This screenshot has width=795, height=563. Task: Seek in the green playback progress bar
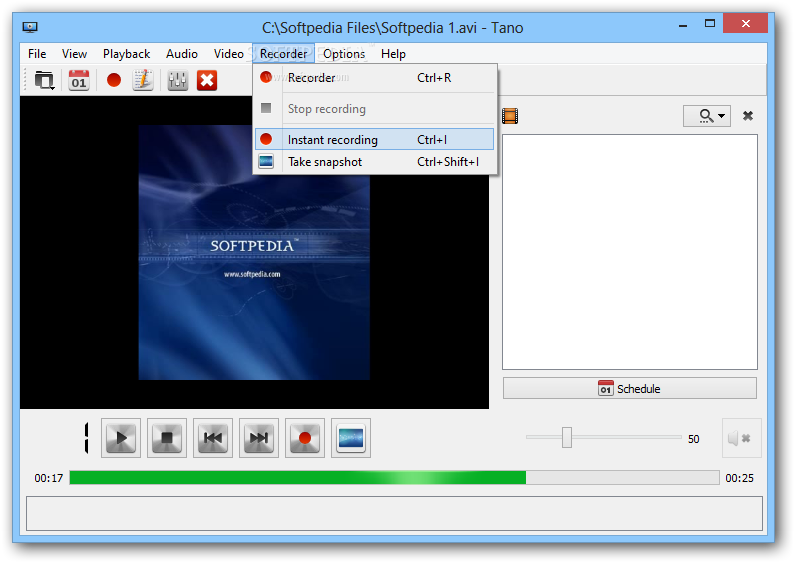click(394, 477)
